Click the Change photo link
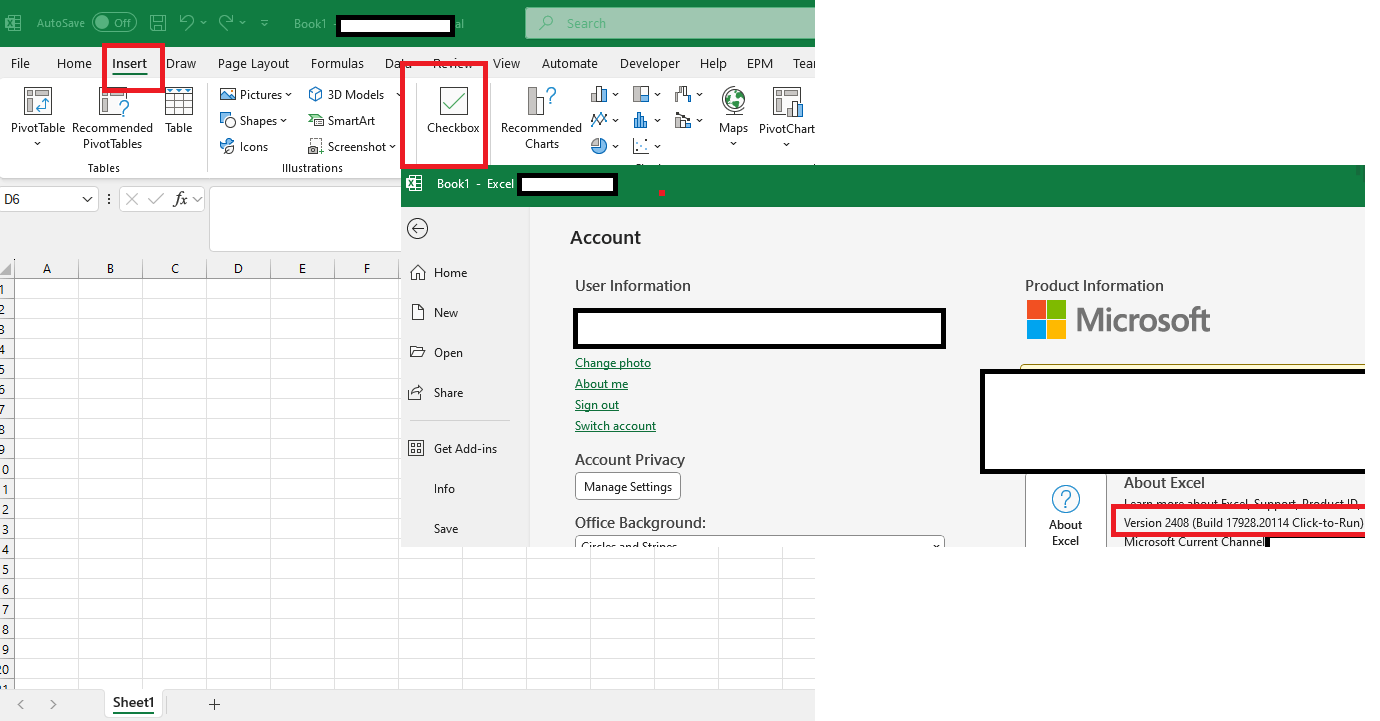The width and height of the screenshot is (1380, 721). [613, 363]
